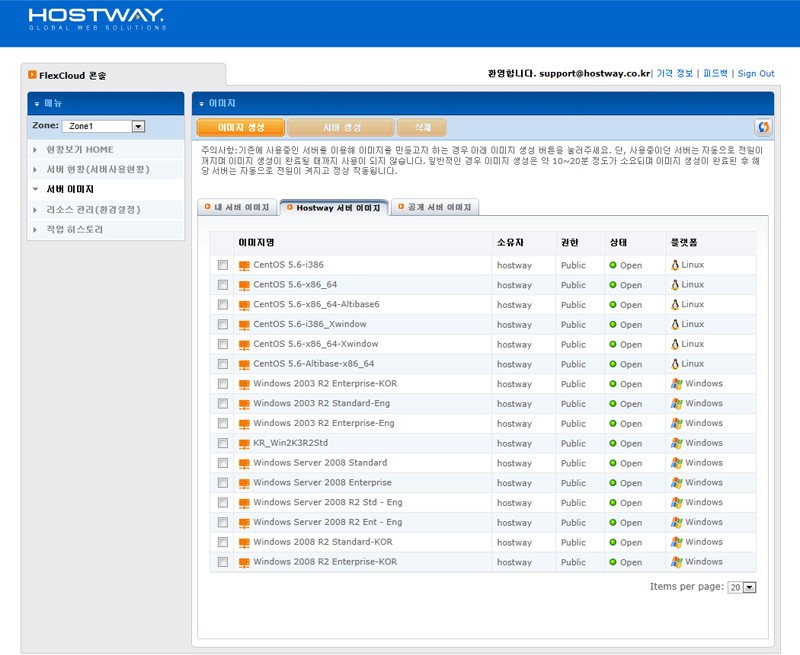The image size is (800, 655).
Task: Click the support@hostway.co.kr account text
Action: click(594, 73)
